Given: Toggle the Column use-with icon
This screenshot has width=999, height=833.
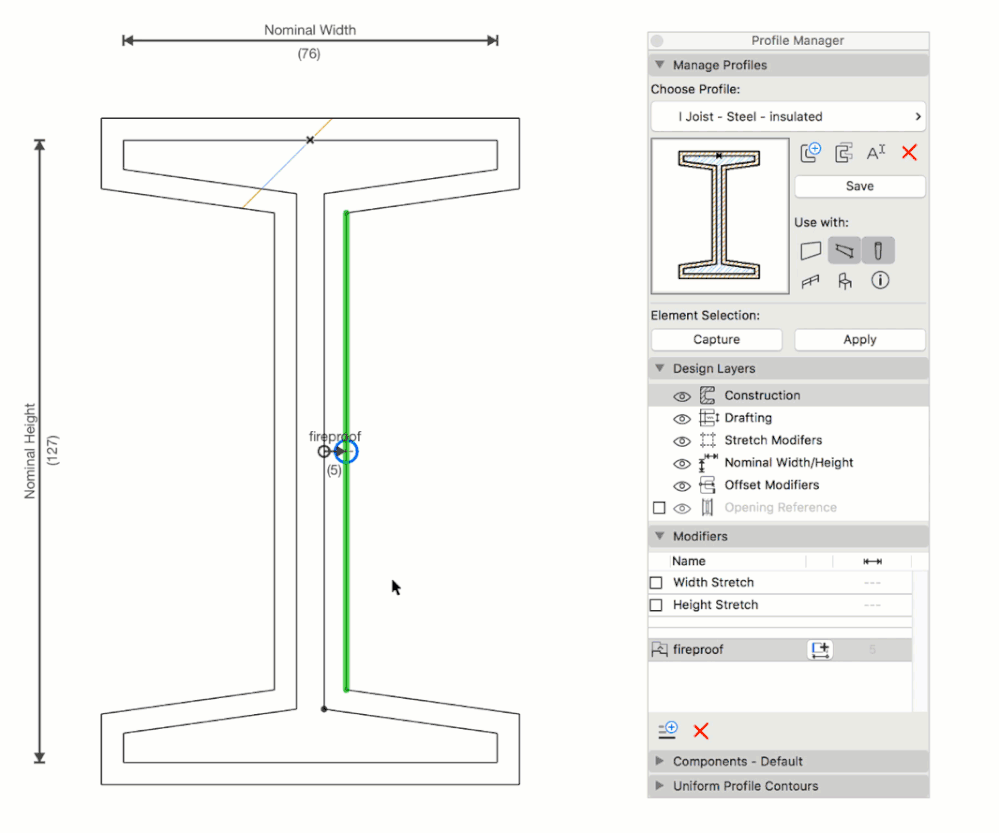Looking at the screenshot, I should pos(878,250).
